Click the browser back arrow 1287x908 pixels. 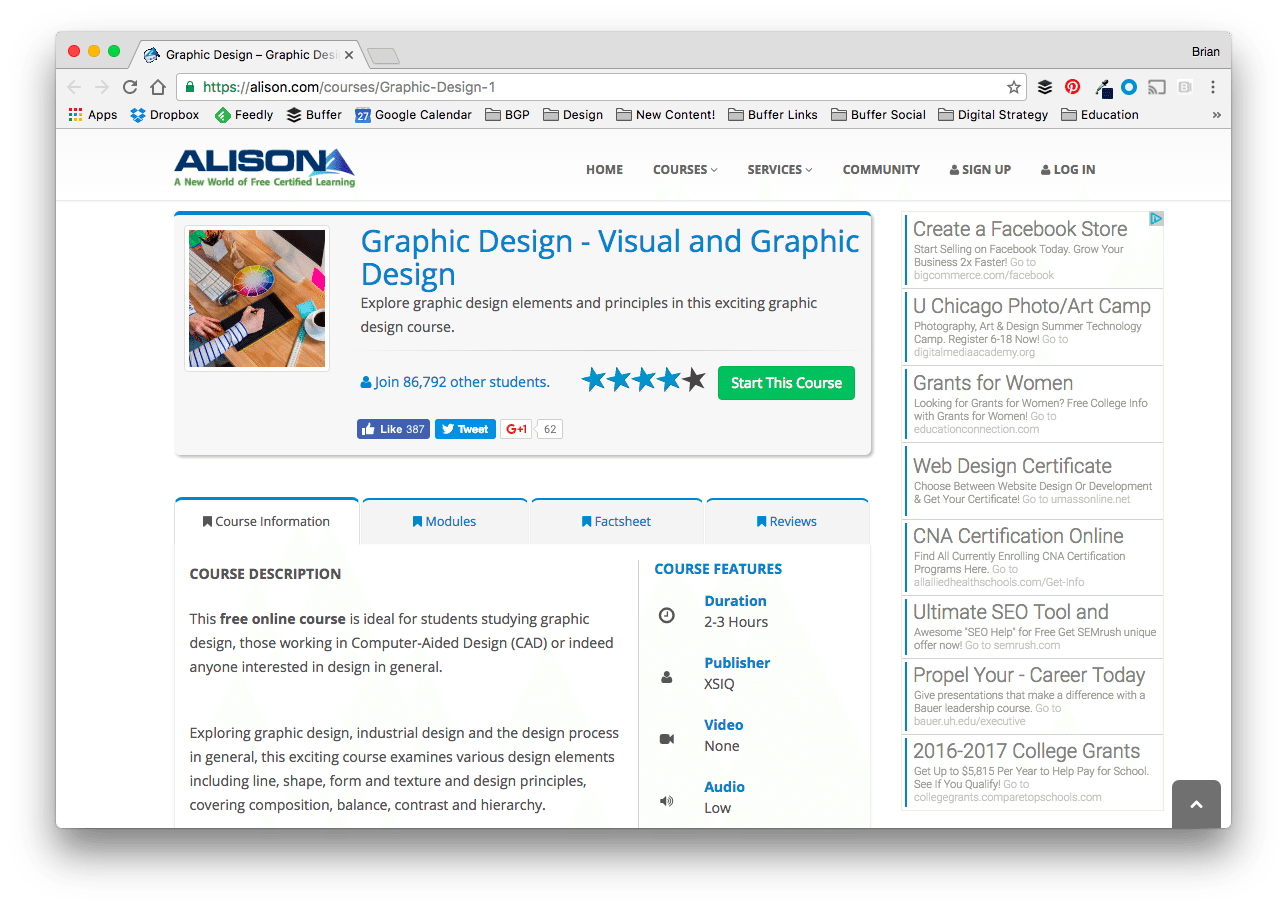coord(75,87)
